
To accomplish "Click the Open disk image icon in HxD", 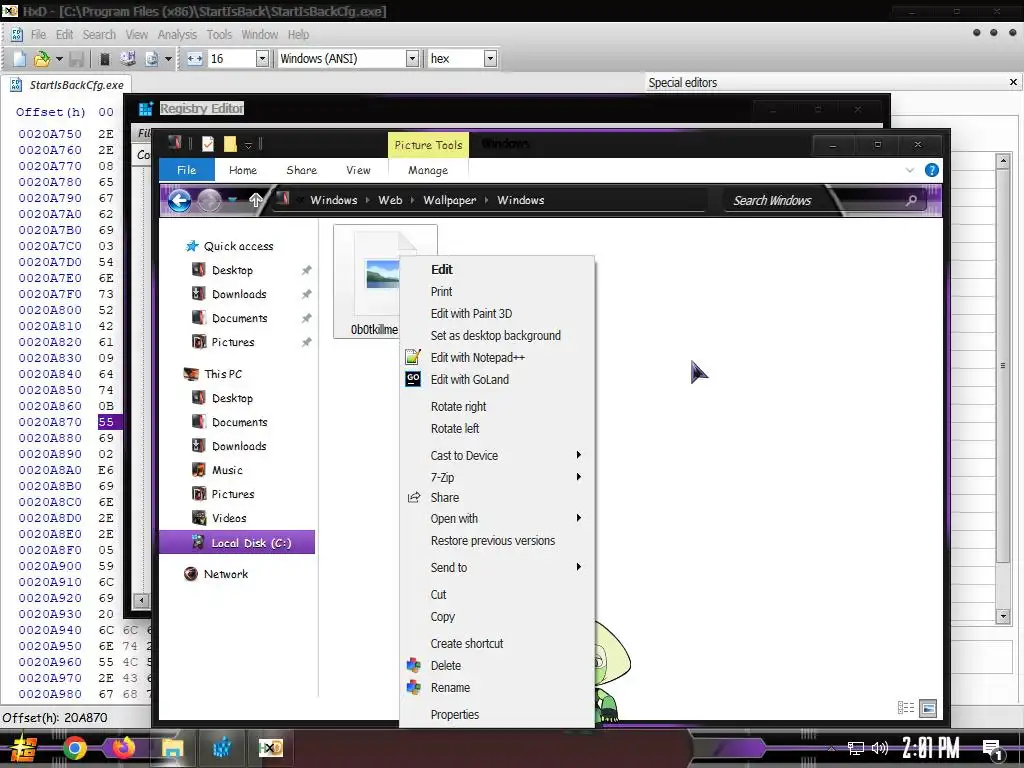I will [152, 59].
